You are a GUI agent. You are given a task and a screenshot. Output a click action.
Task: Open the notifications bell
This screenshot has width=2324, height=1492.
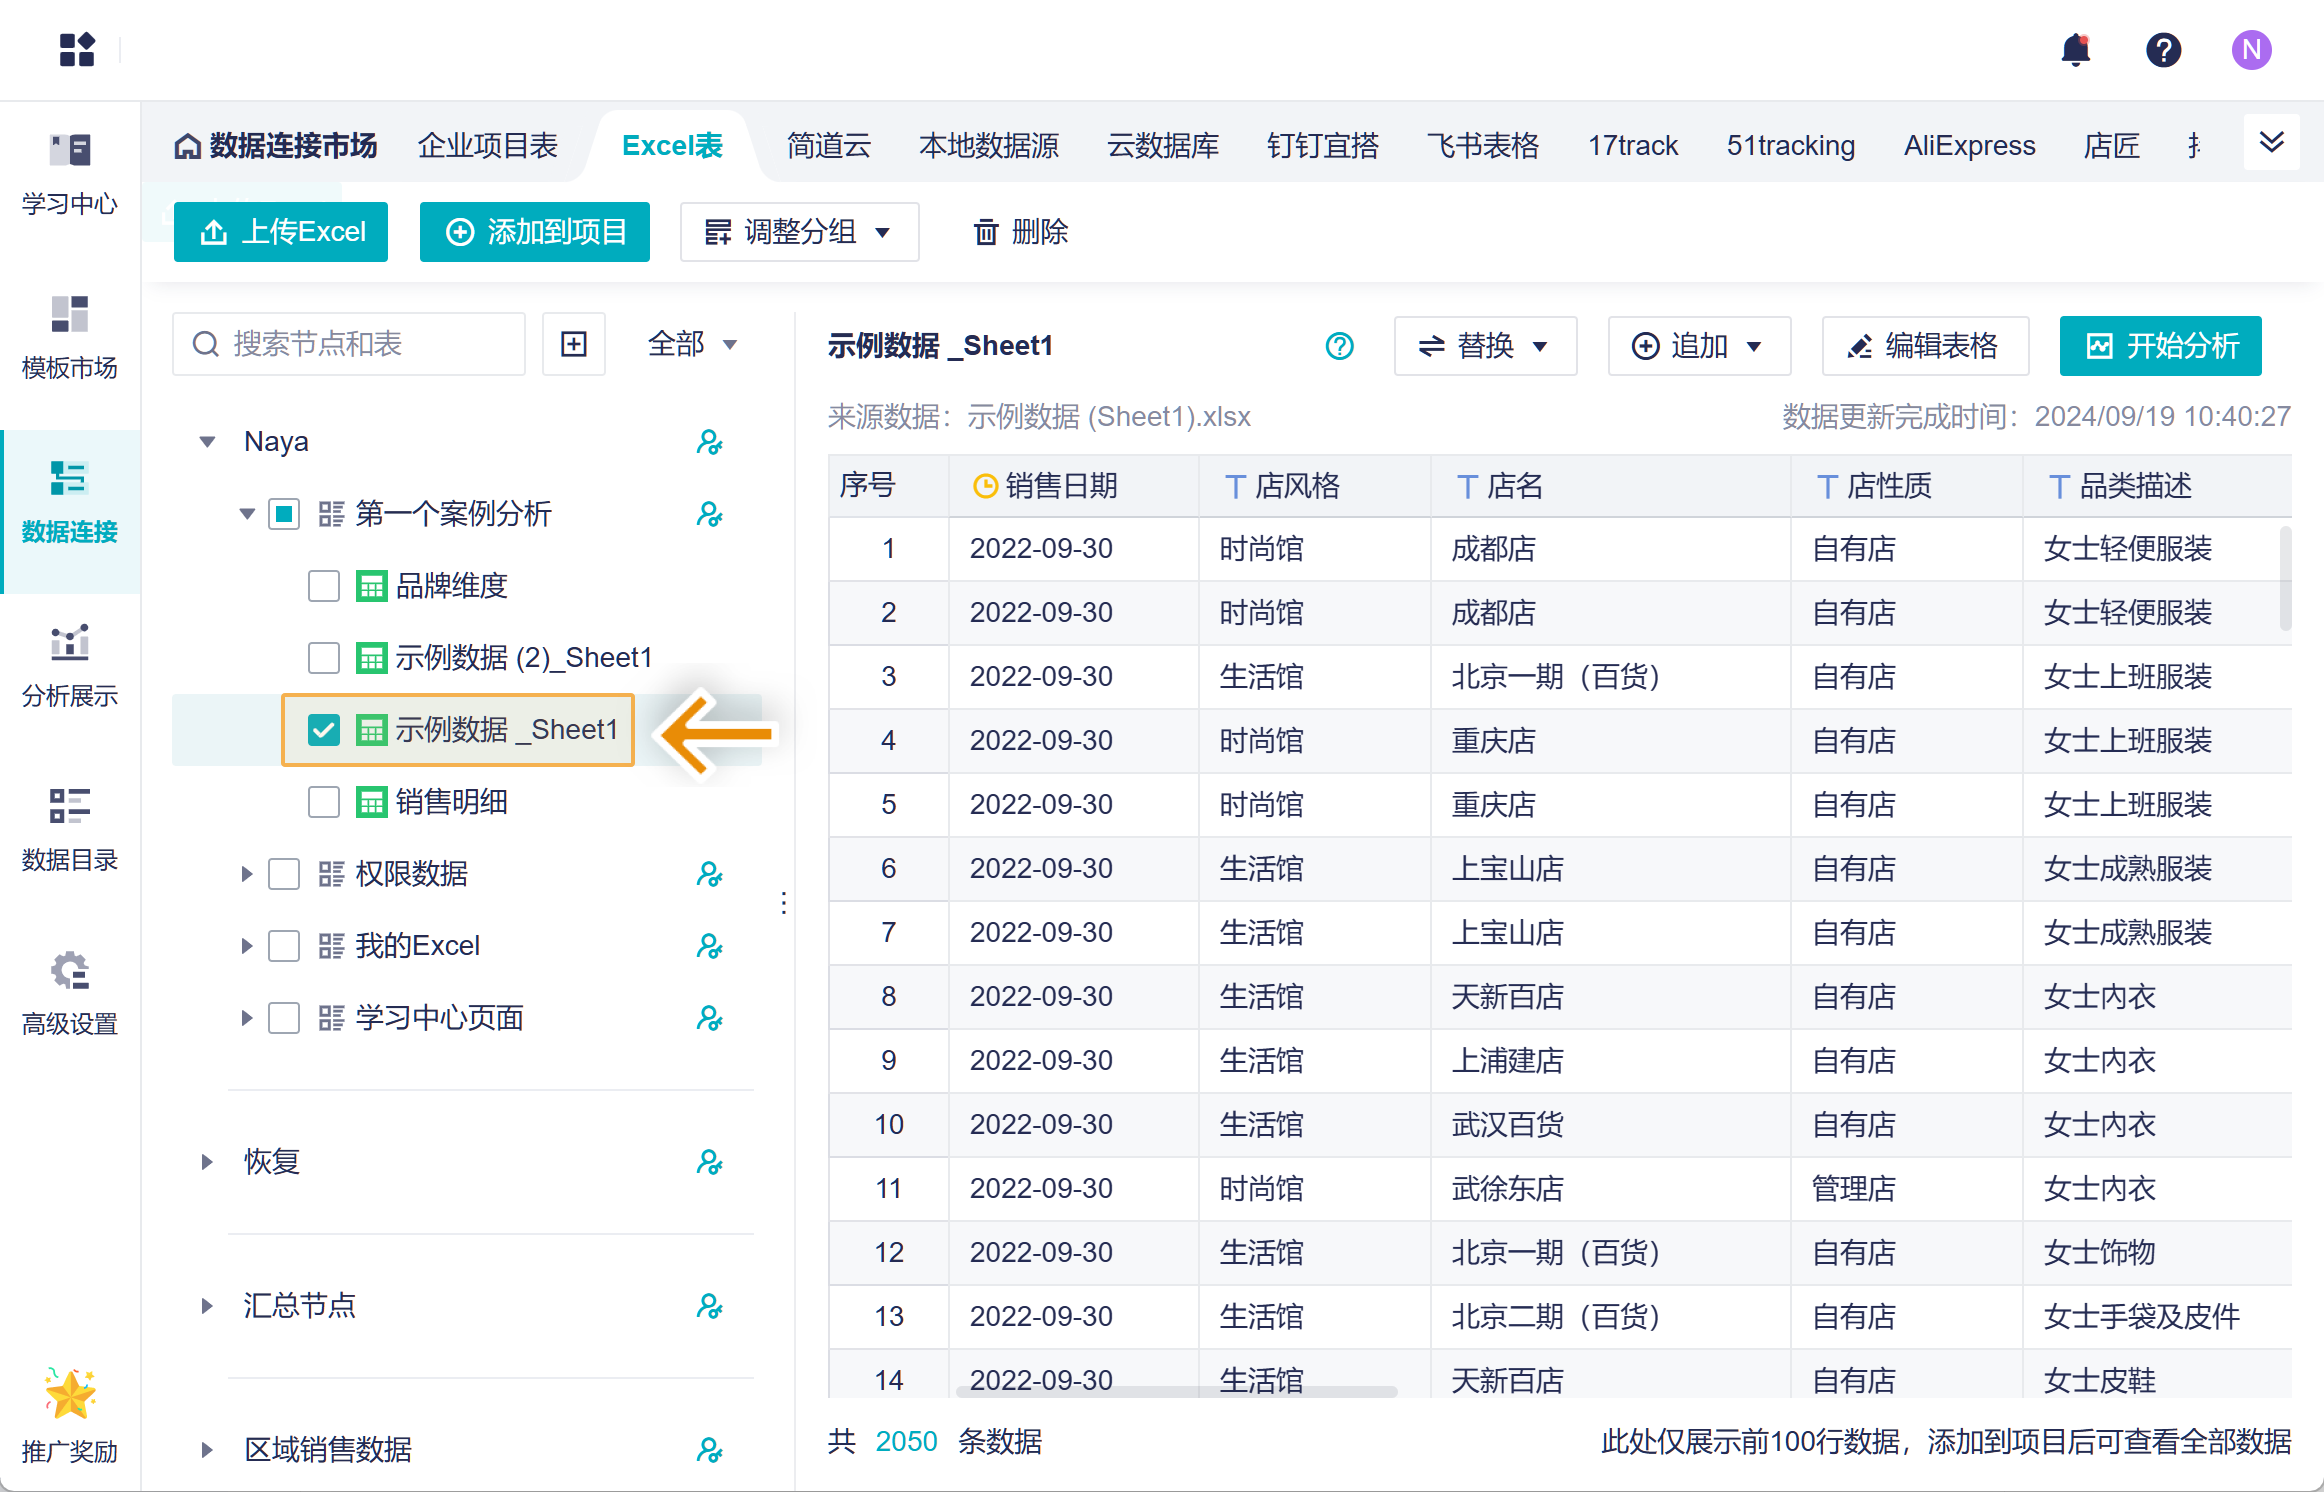pos(2076,49)
